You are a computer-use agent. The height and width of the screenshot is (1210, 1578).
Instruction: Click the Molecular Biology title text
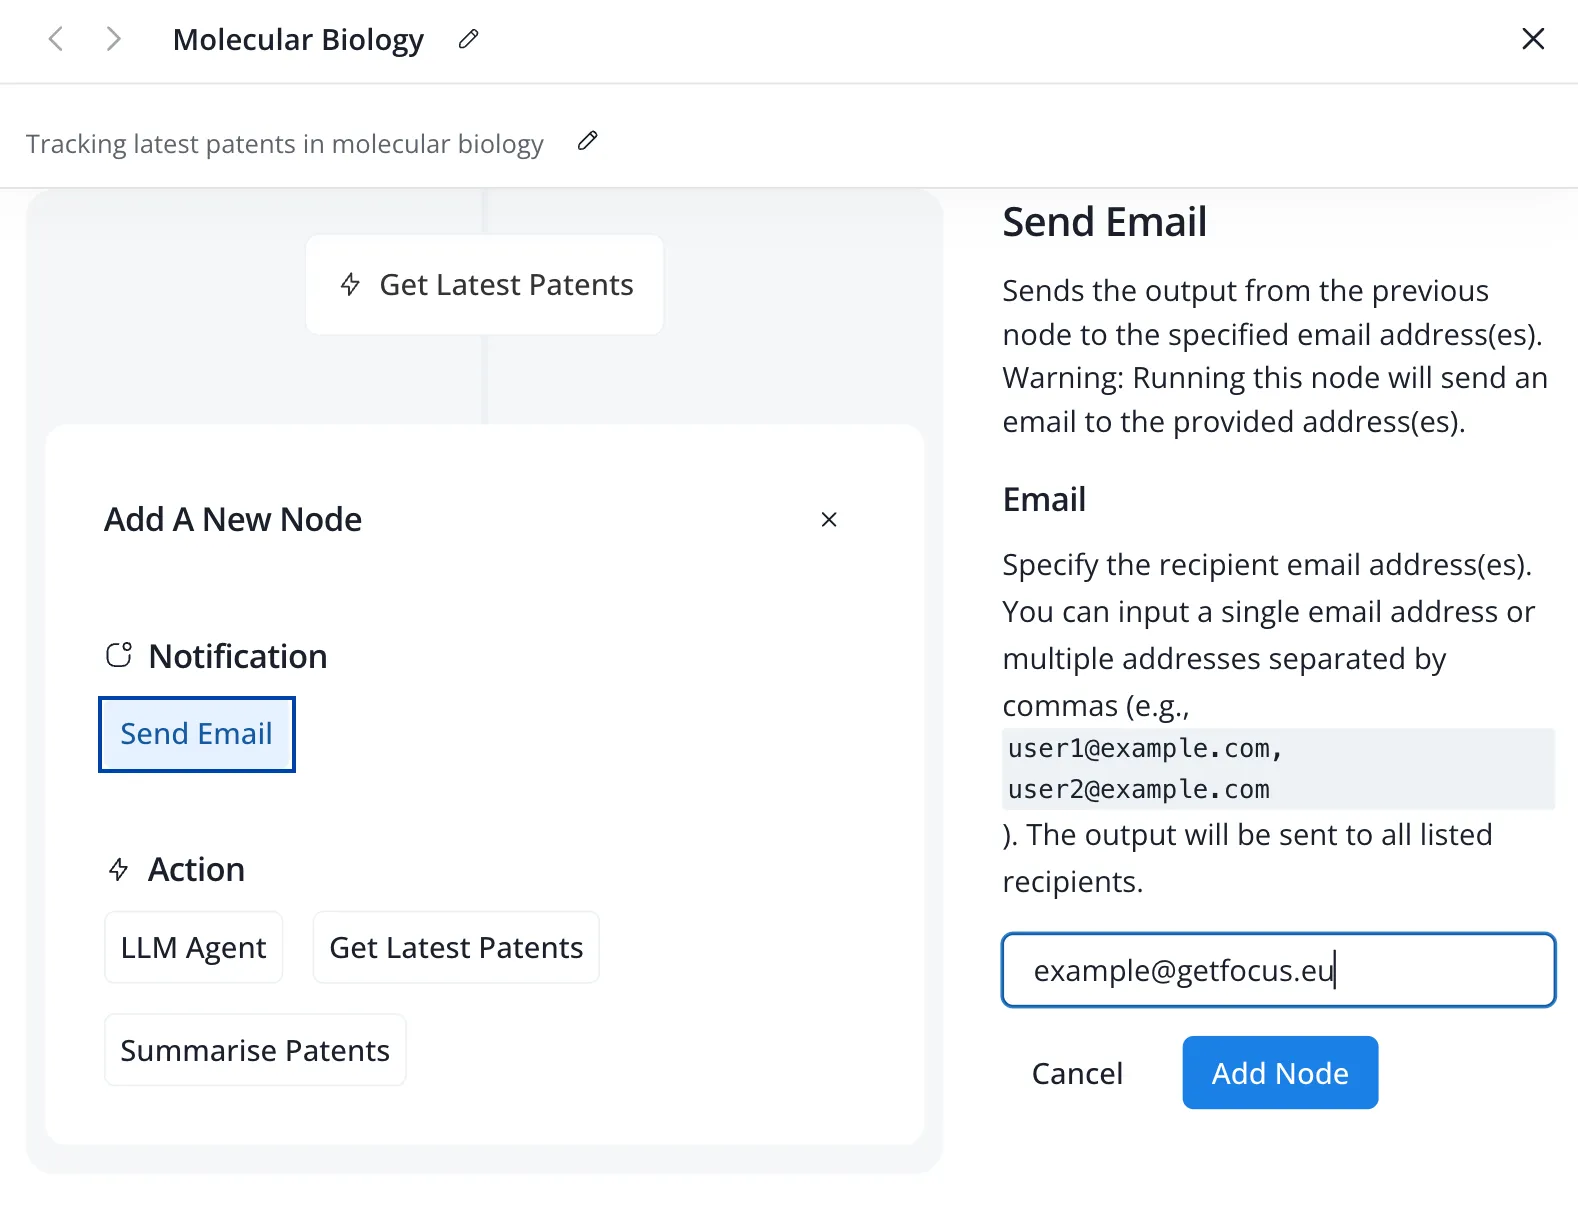(x=298, y=39)
